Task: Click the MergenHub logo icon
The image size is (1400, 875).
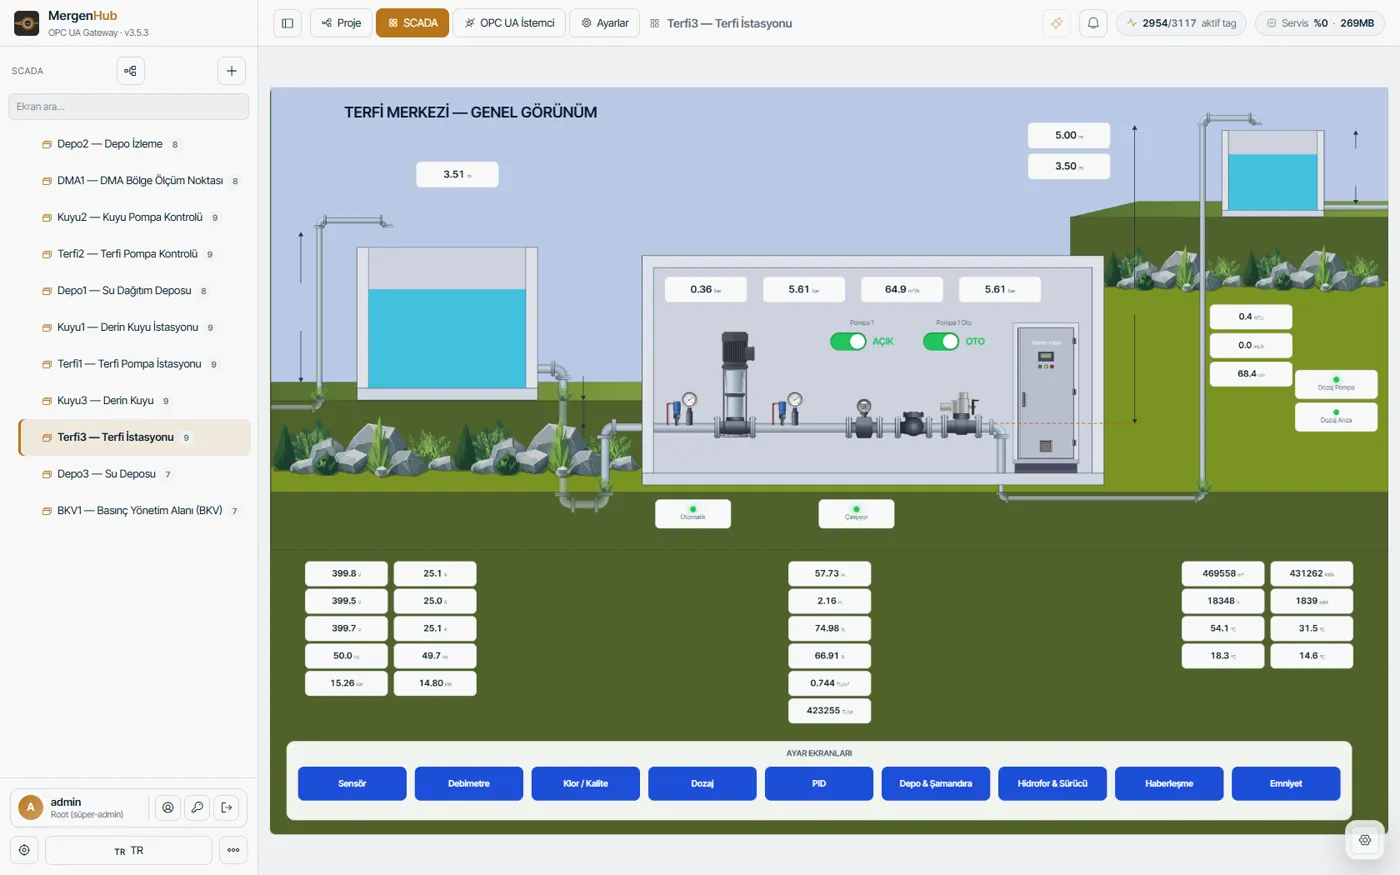Action: coord(27,23)
